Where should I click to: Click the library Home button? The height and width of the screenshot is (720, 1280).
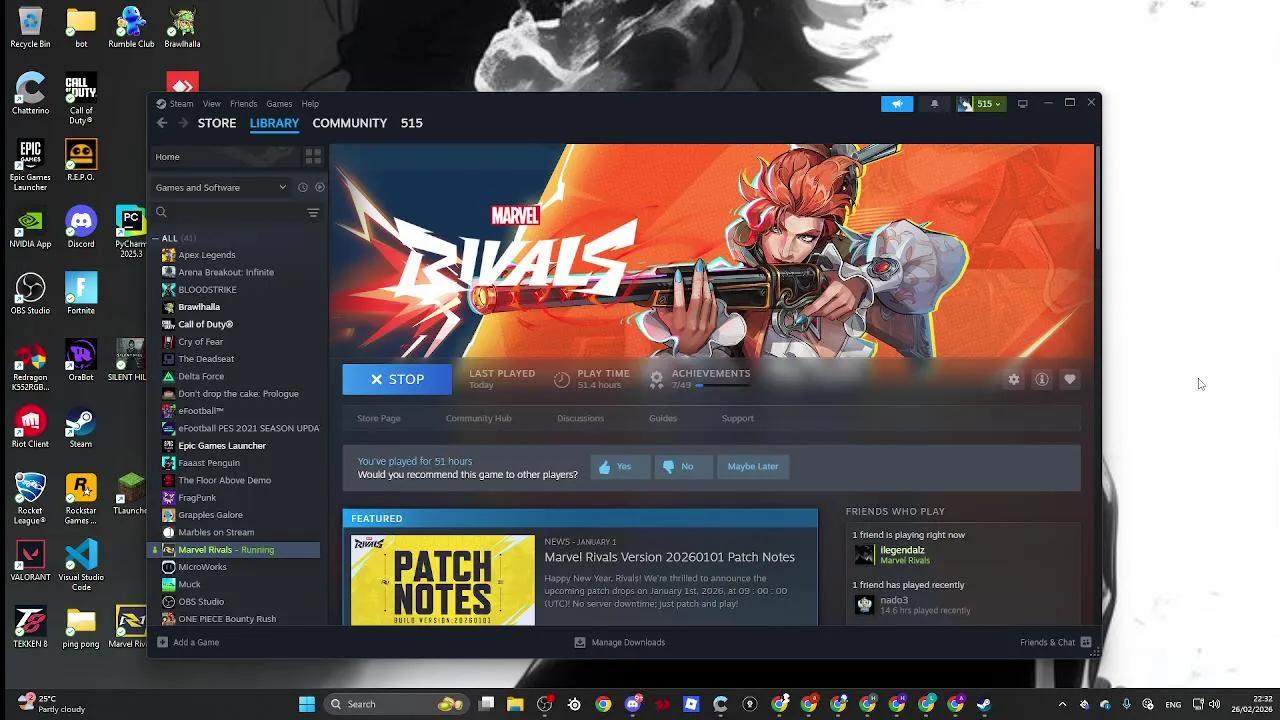pyautogui.click(x=225, y=157)
